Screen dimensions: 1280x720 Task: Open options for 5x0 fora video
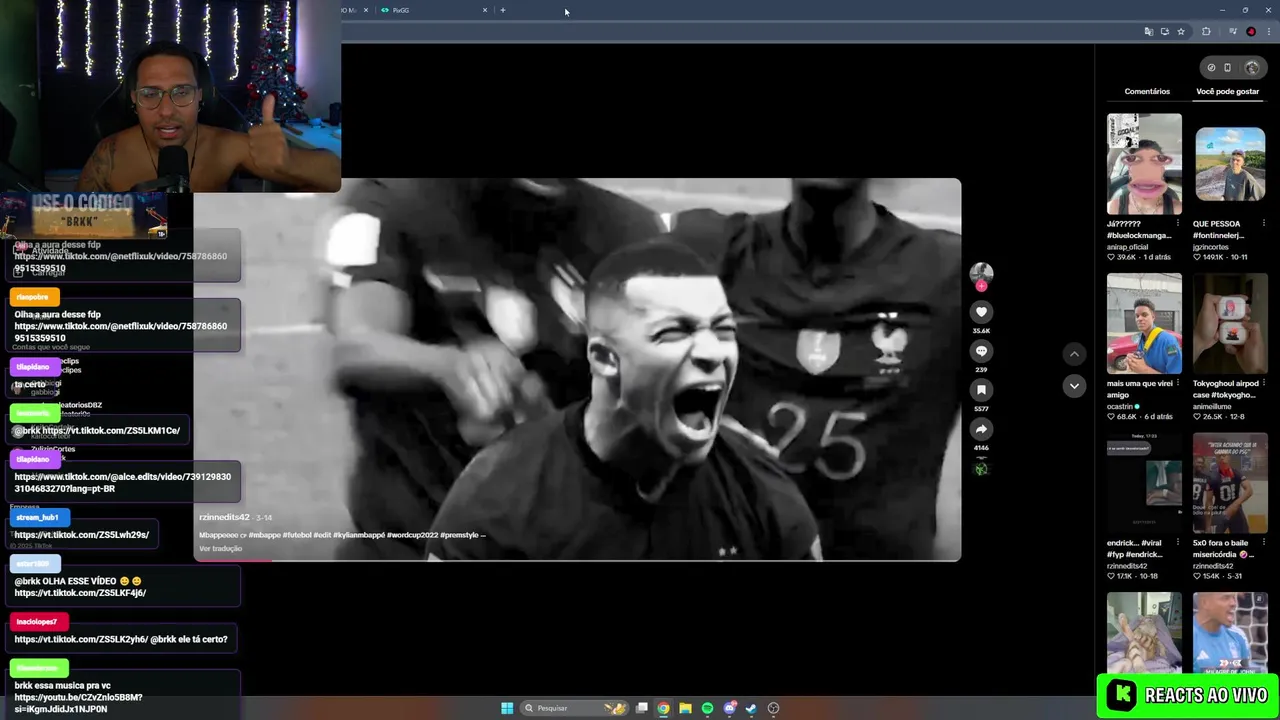pyautogui.click(x=1263, y=543)
